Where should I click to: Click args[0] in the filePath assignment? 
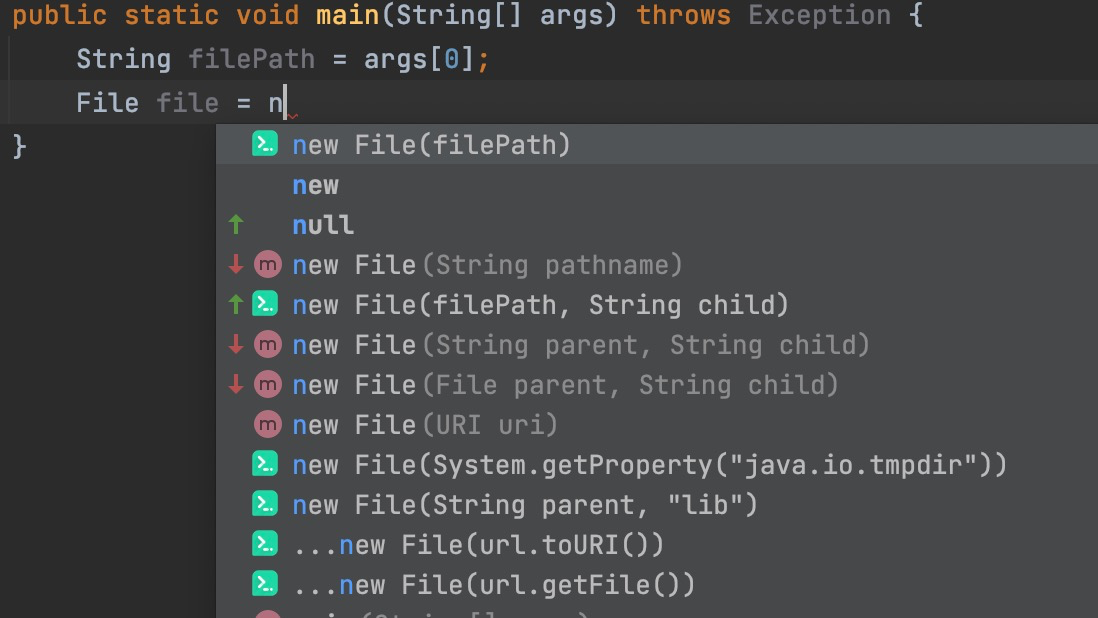[x=420, y=59]
